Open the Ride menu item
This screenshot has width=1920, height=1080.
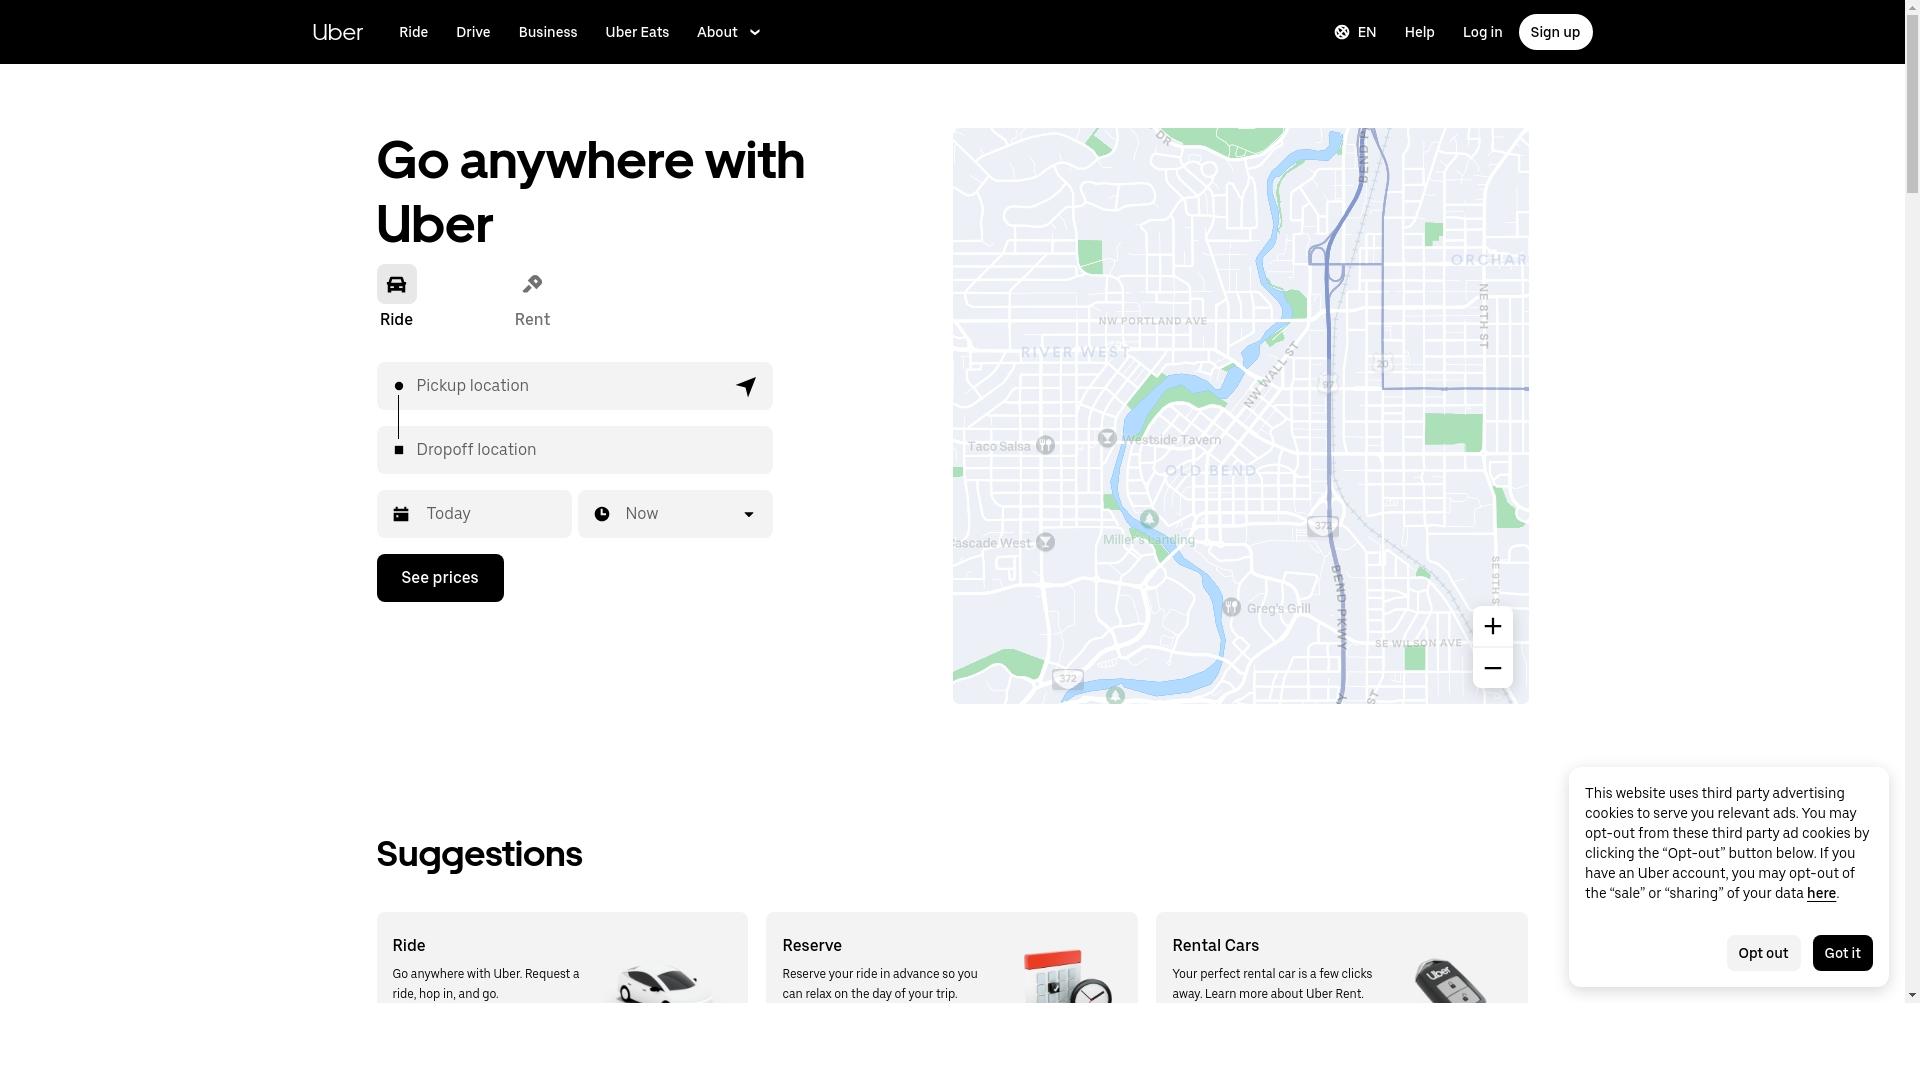(413, 32)
